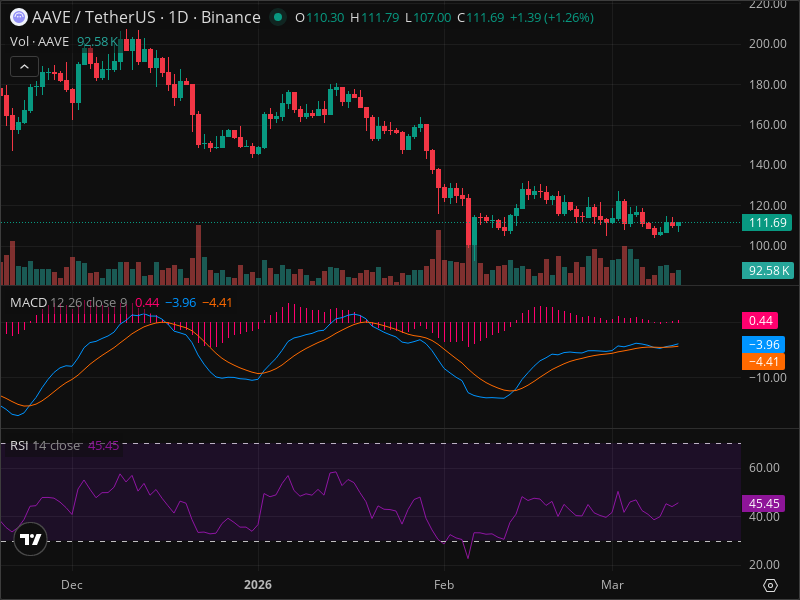Click the 180.00 price scale label
Screen dimensions: 800x600
(767, 85)
